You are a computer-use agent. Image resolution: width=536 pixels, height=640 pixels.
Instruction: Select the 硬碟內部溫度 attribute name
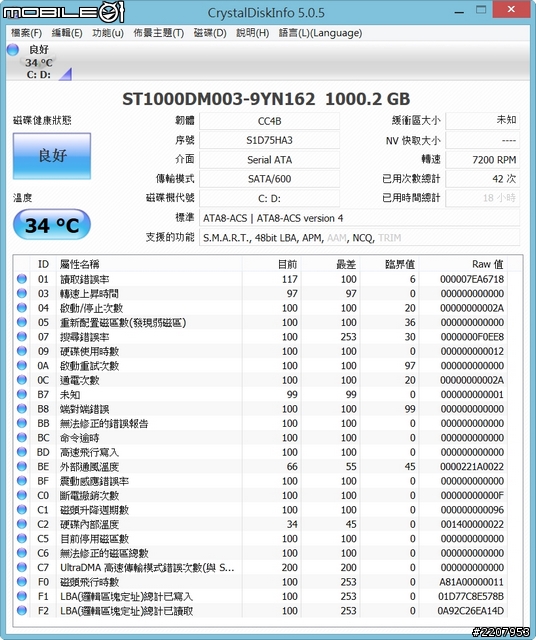click(x=89, y=524)
